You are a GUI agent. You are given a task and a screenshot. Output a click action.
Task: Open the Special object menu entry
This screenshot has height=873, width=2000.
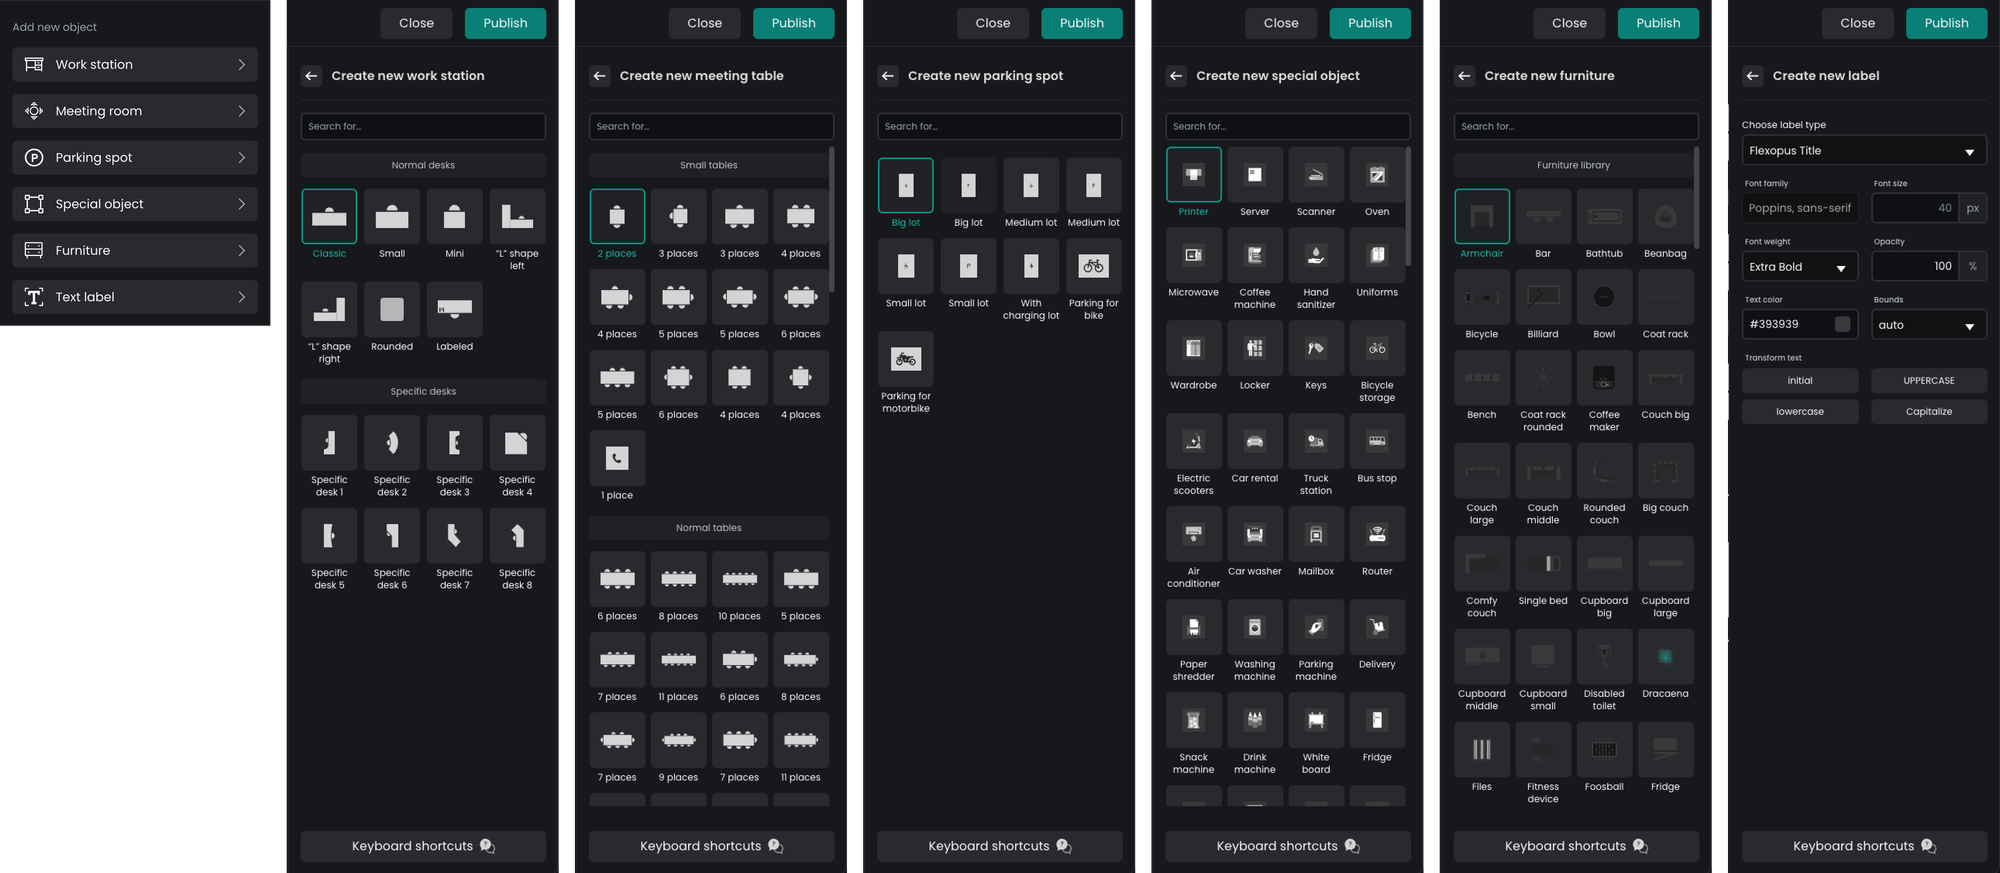(x=135, y=204)
